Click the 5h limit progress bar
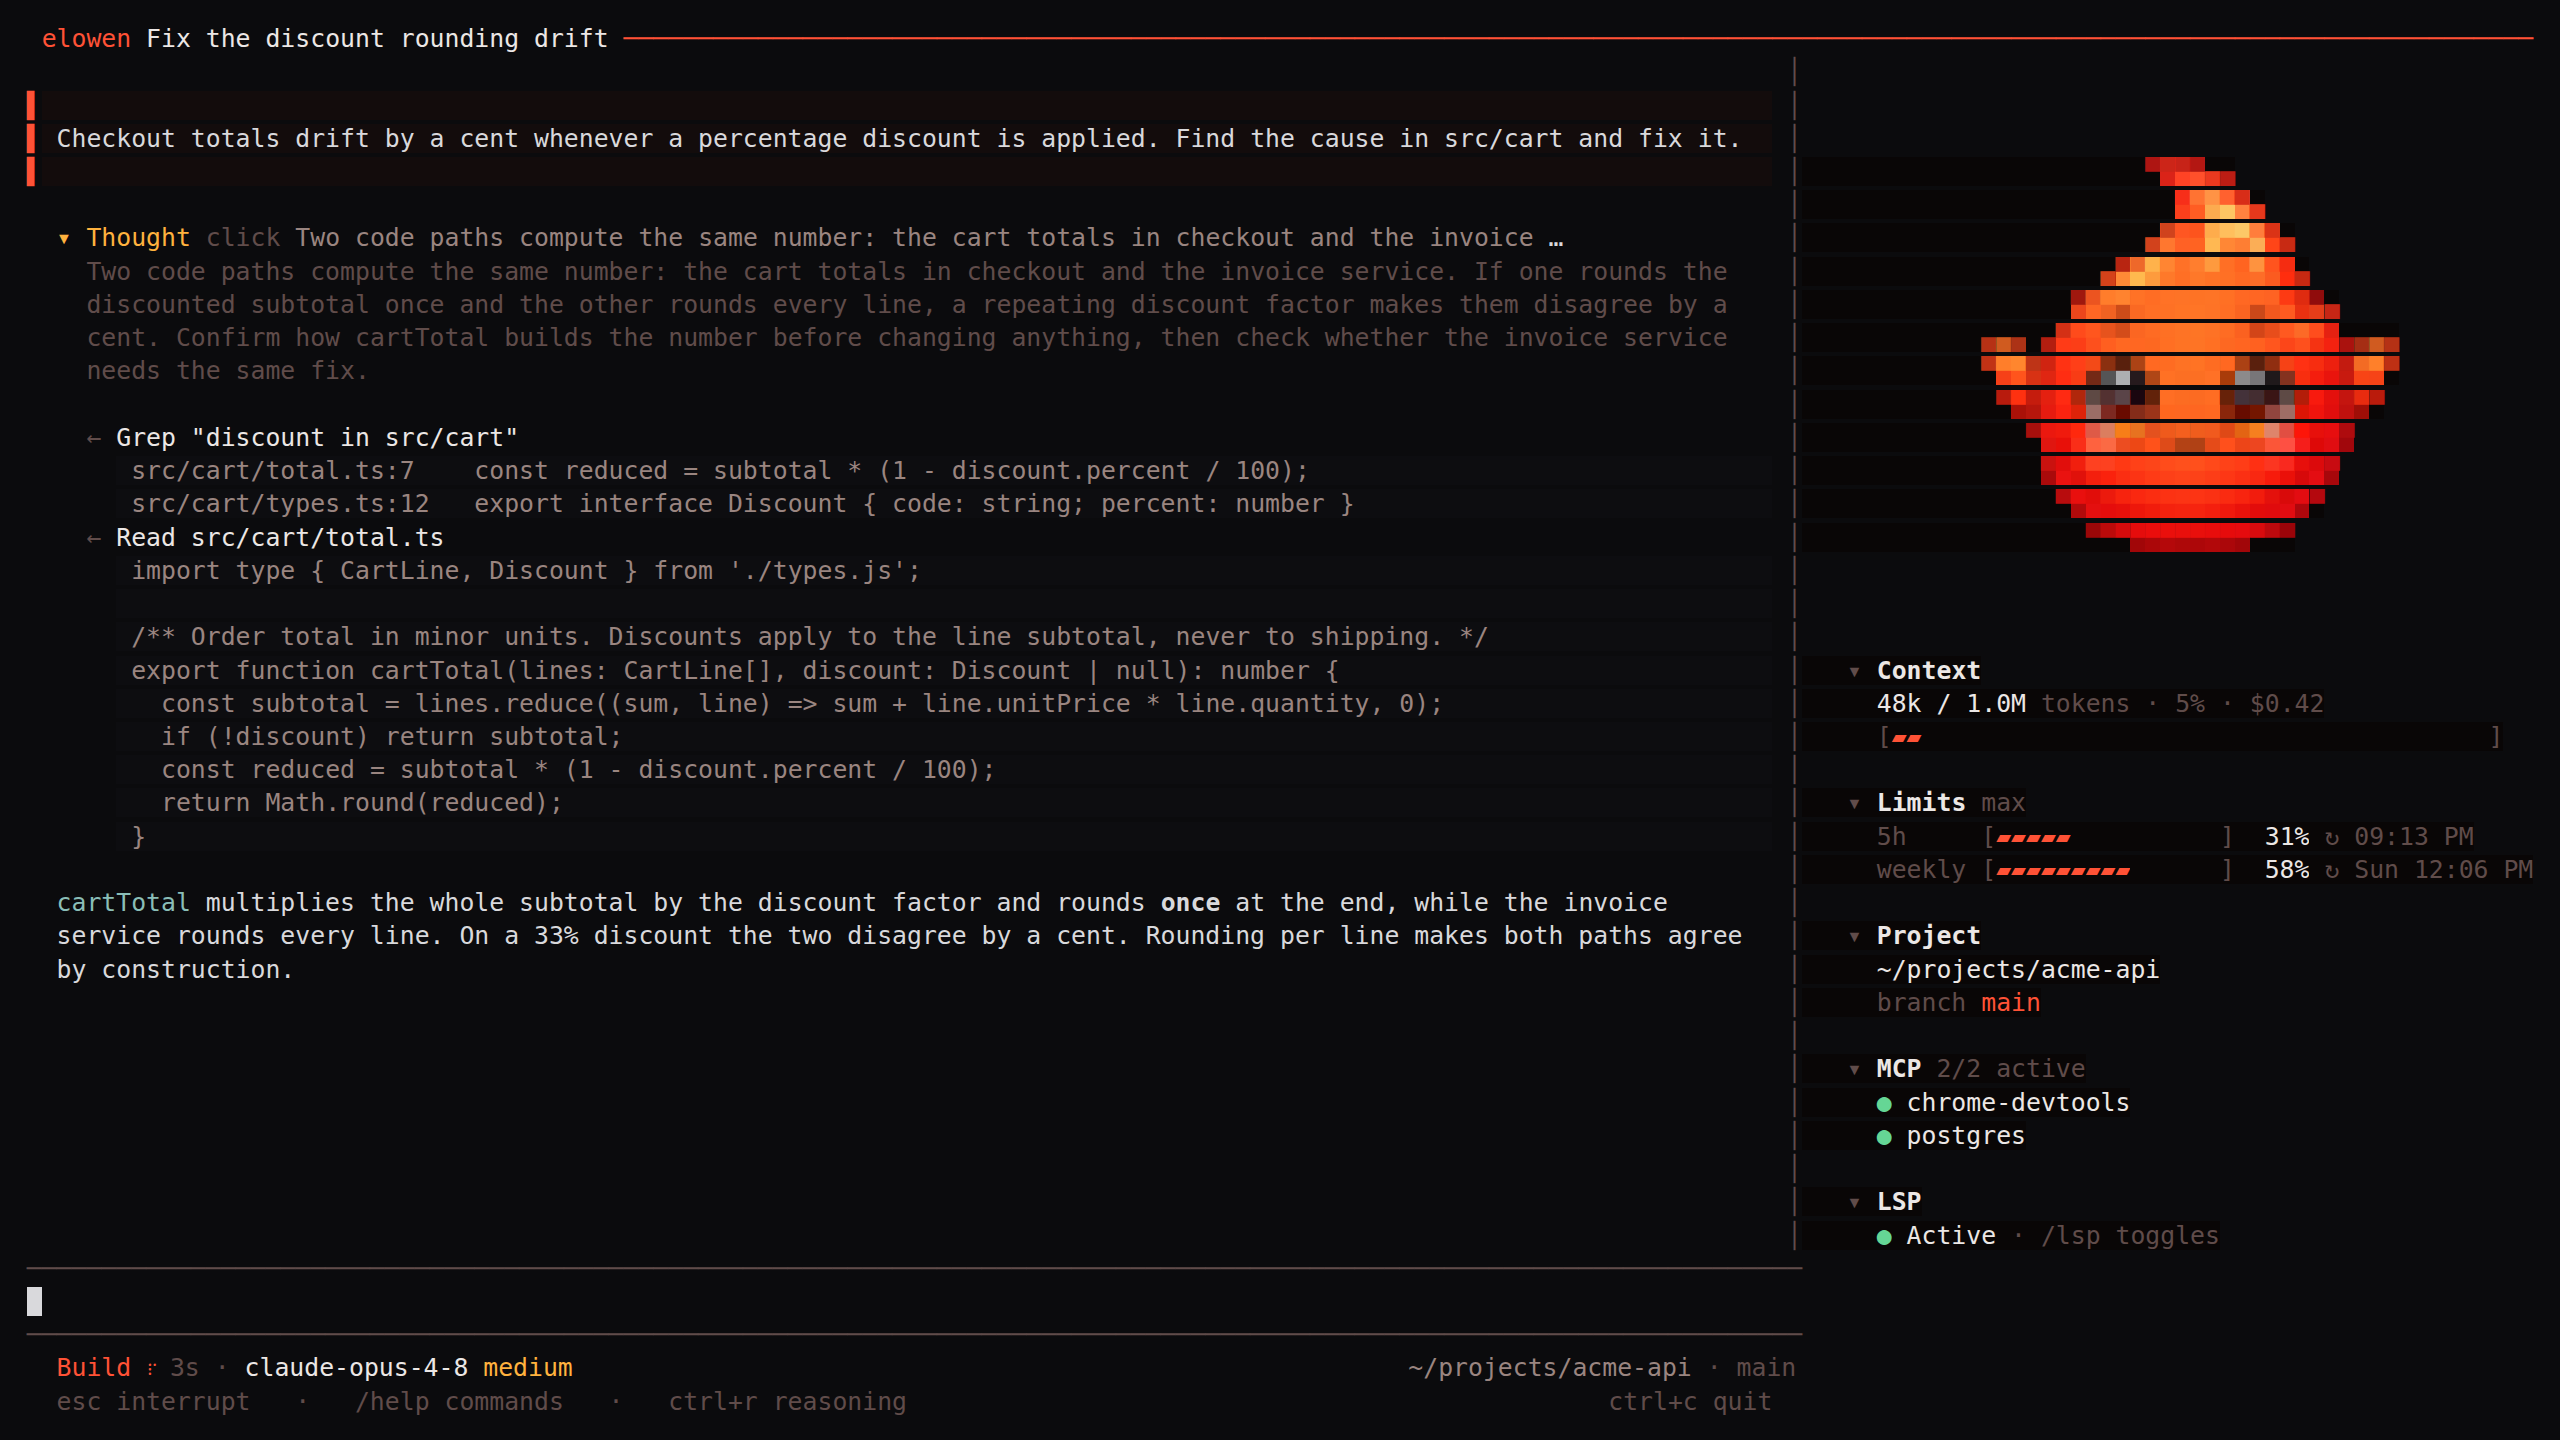 pyautogui.click(x=2108, y=837)
